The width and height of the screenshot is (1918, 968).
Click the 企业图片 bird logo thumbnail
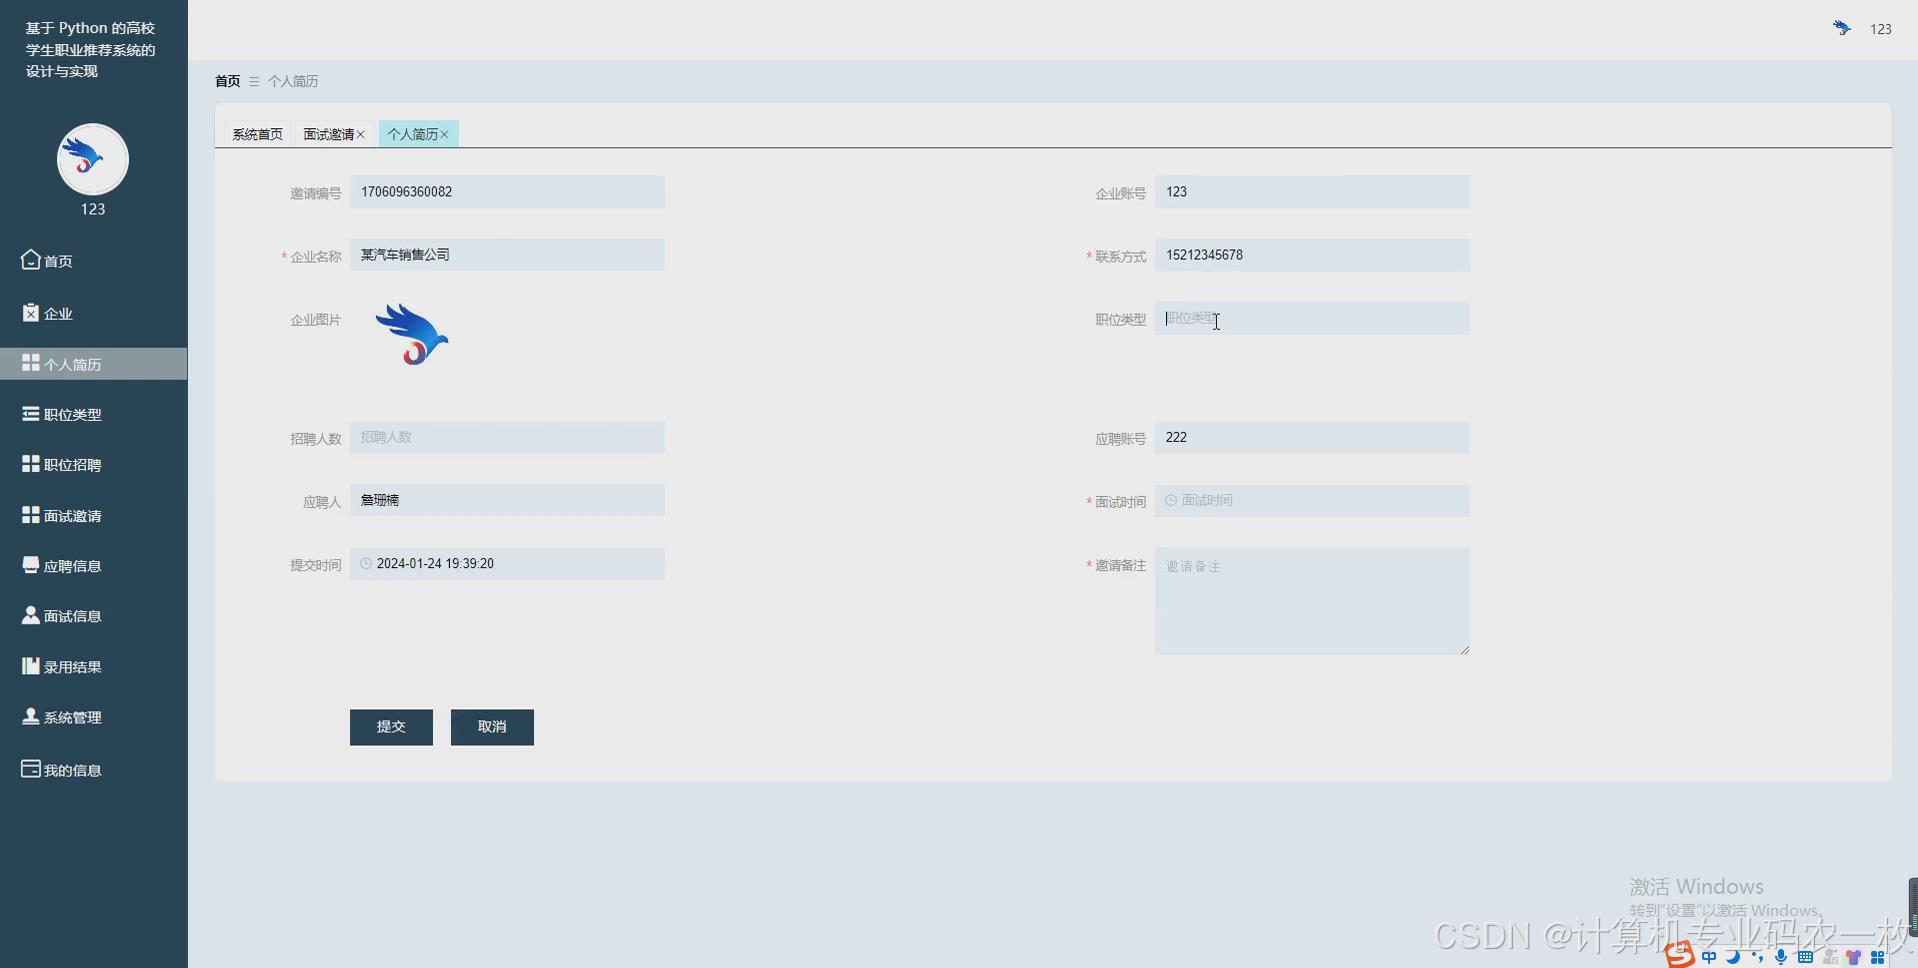412,335
